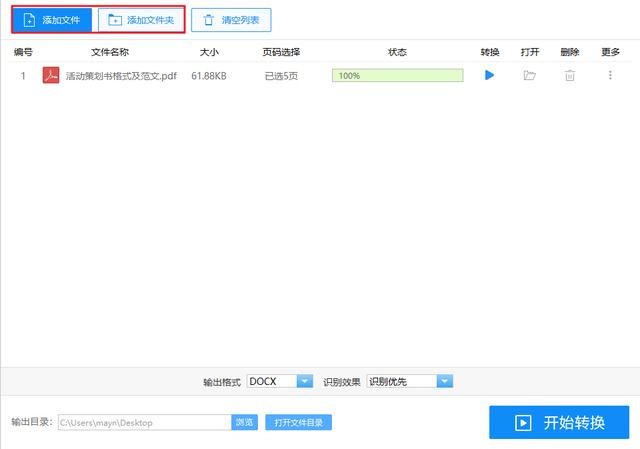This screenshot has height=449, width=640.
Task: Open the 识别效果 识别优先 dropdown
Action: point(410,381)
